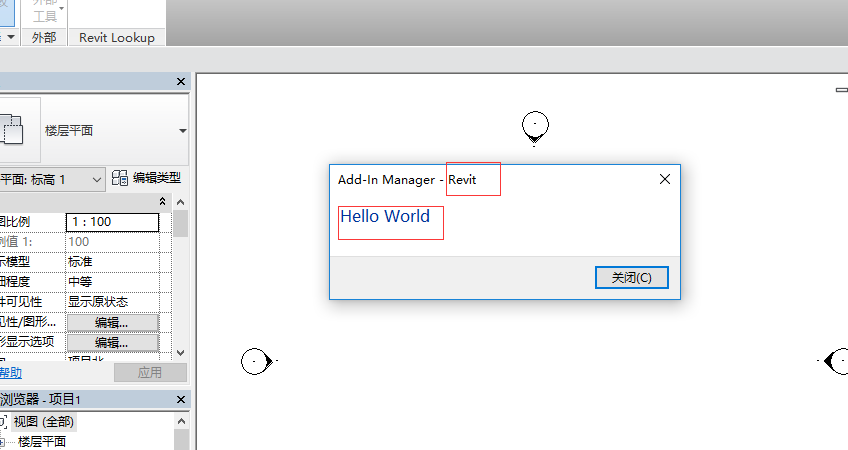
Task: Select the 显示原状态 visibility value
Action: [112, 302]
